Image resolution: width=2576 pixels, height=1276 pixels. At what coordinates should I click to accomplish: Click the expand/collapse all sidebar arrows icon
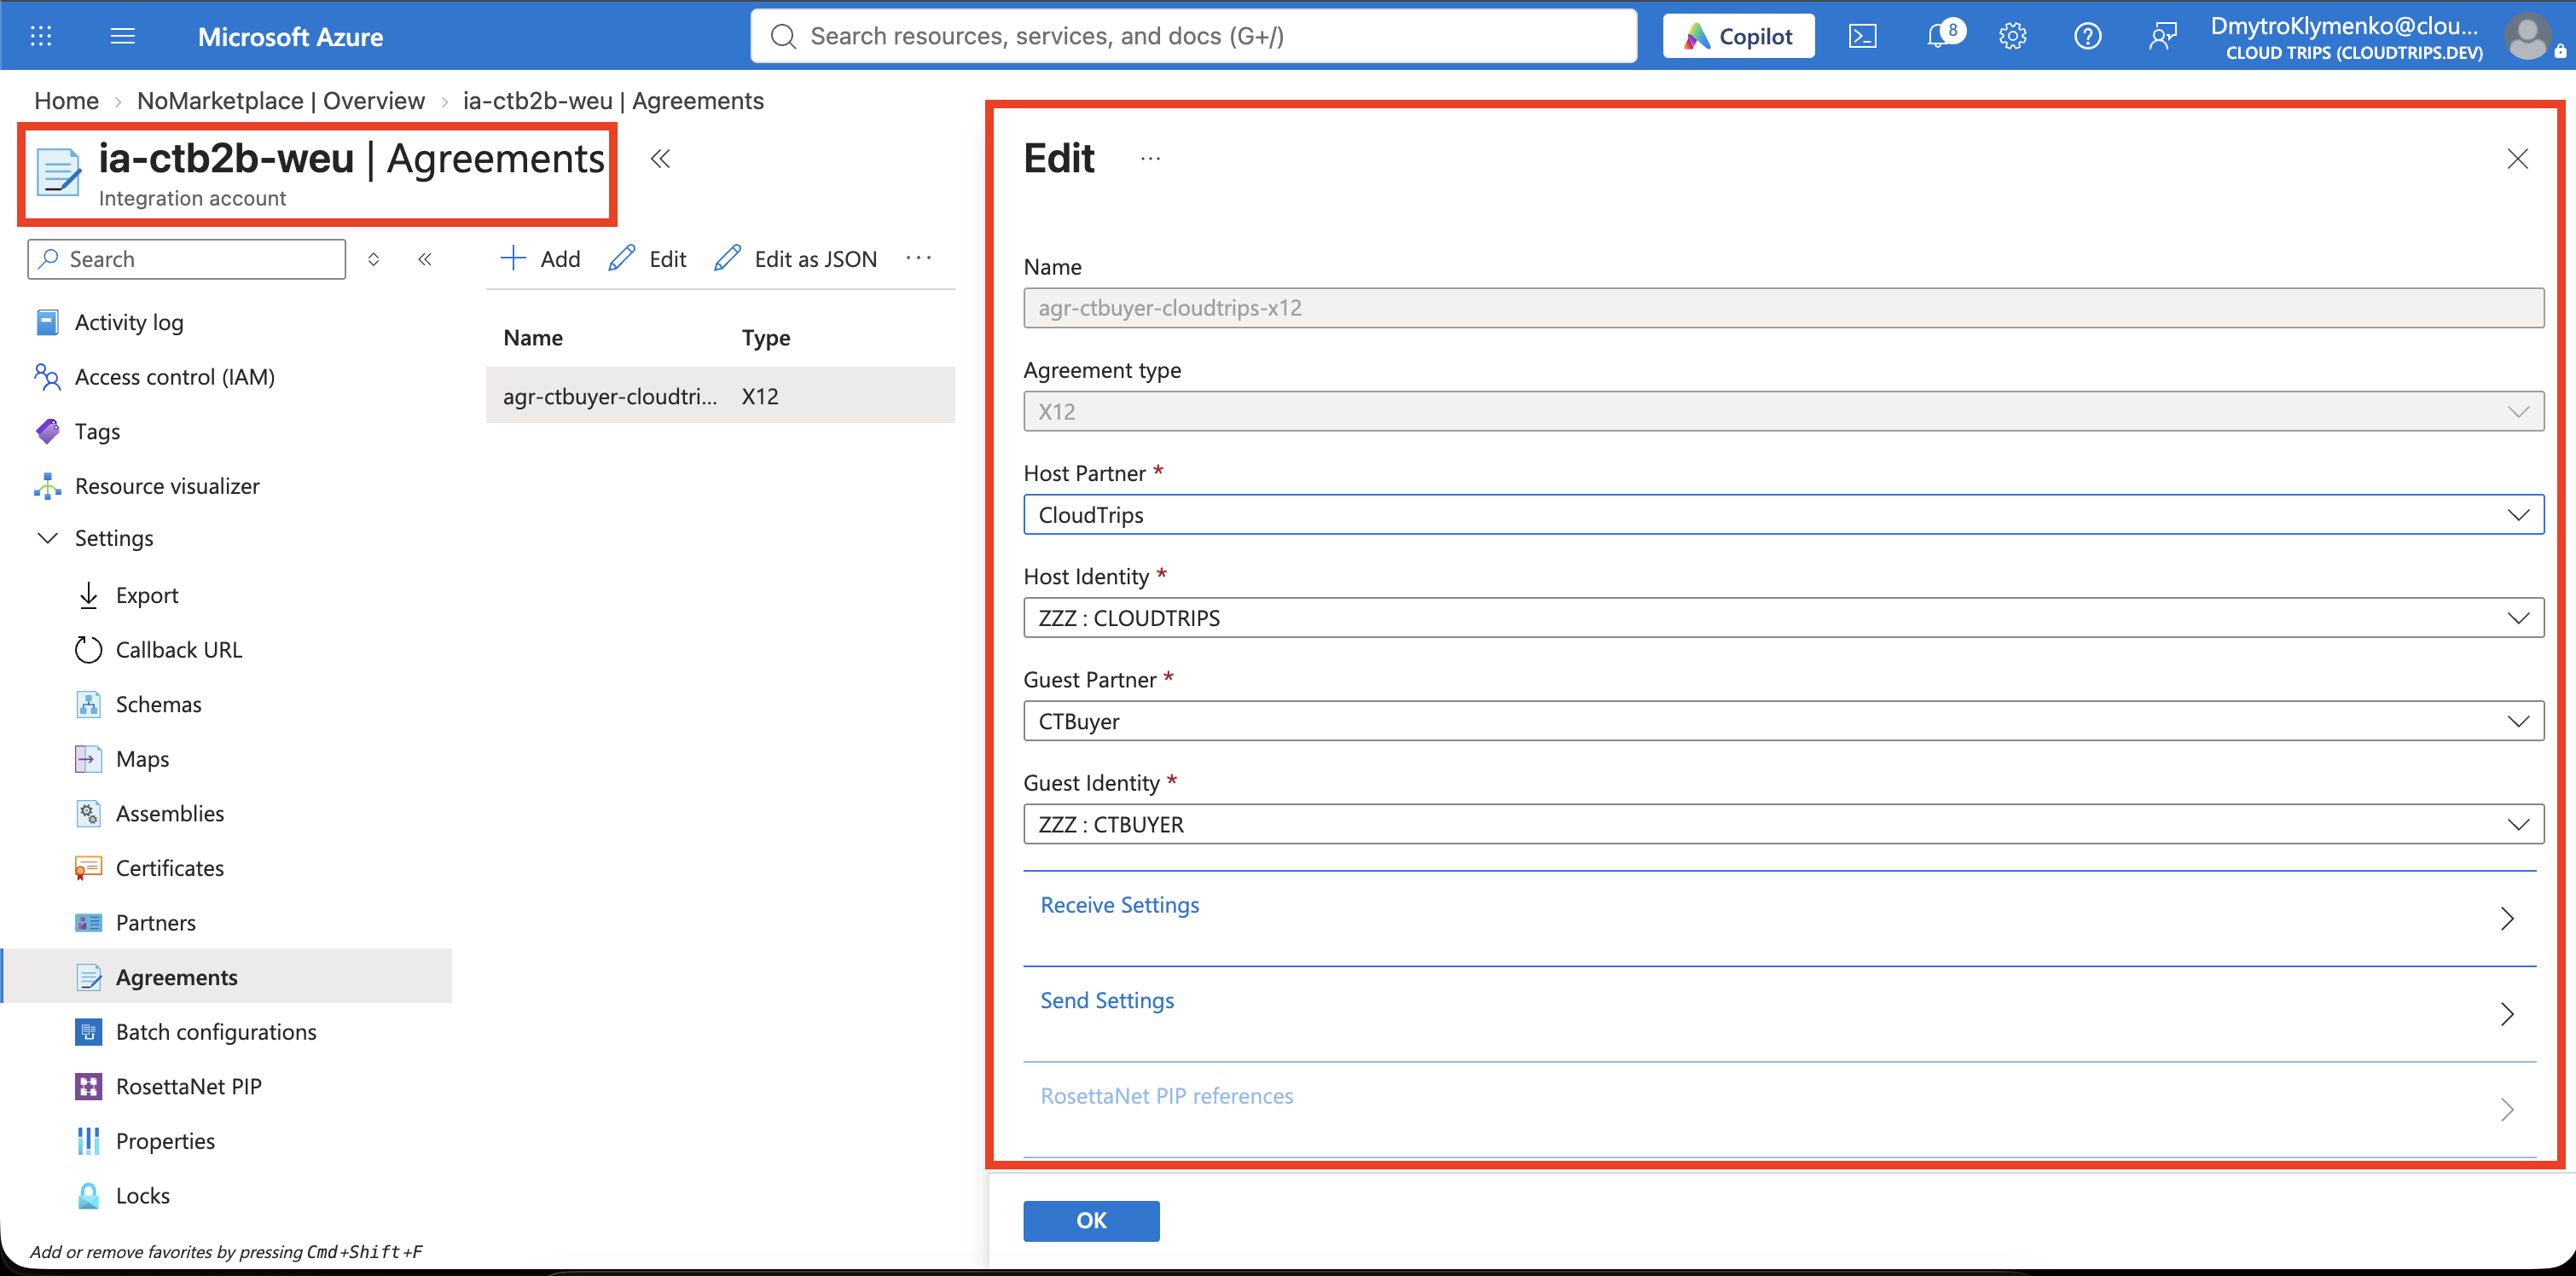(x=373, y=259)
